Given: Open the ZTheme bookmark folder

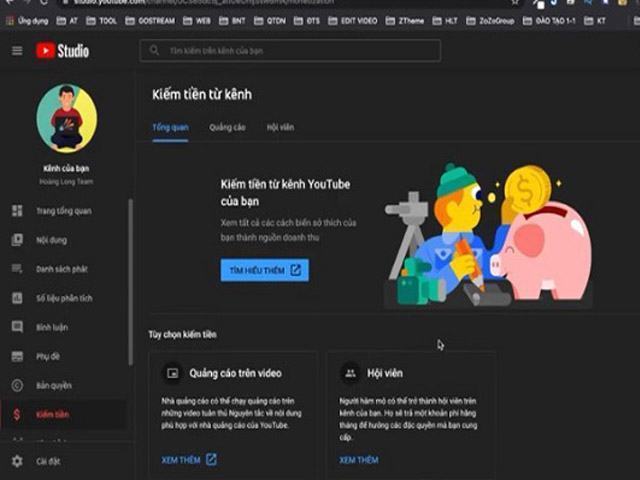Looking at the screenshot, I should tap(405, 20).
